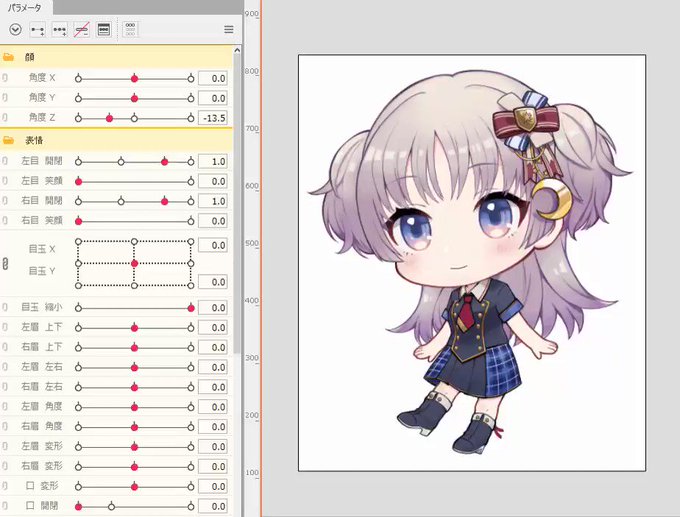680x517 pixels.
Task: Click the 目玉 X value field
Action: click(x=212, y=245)
